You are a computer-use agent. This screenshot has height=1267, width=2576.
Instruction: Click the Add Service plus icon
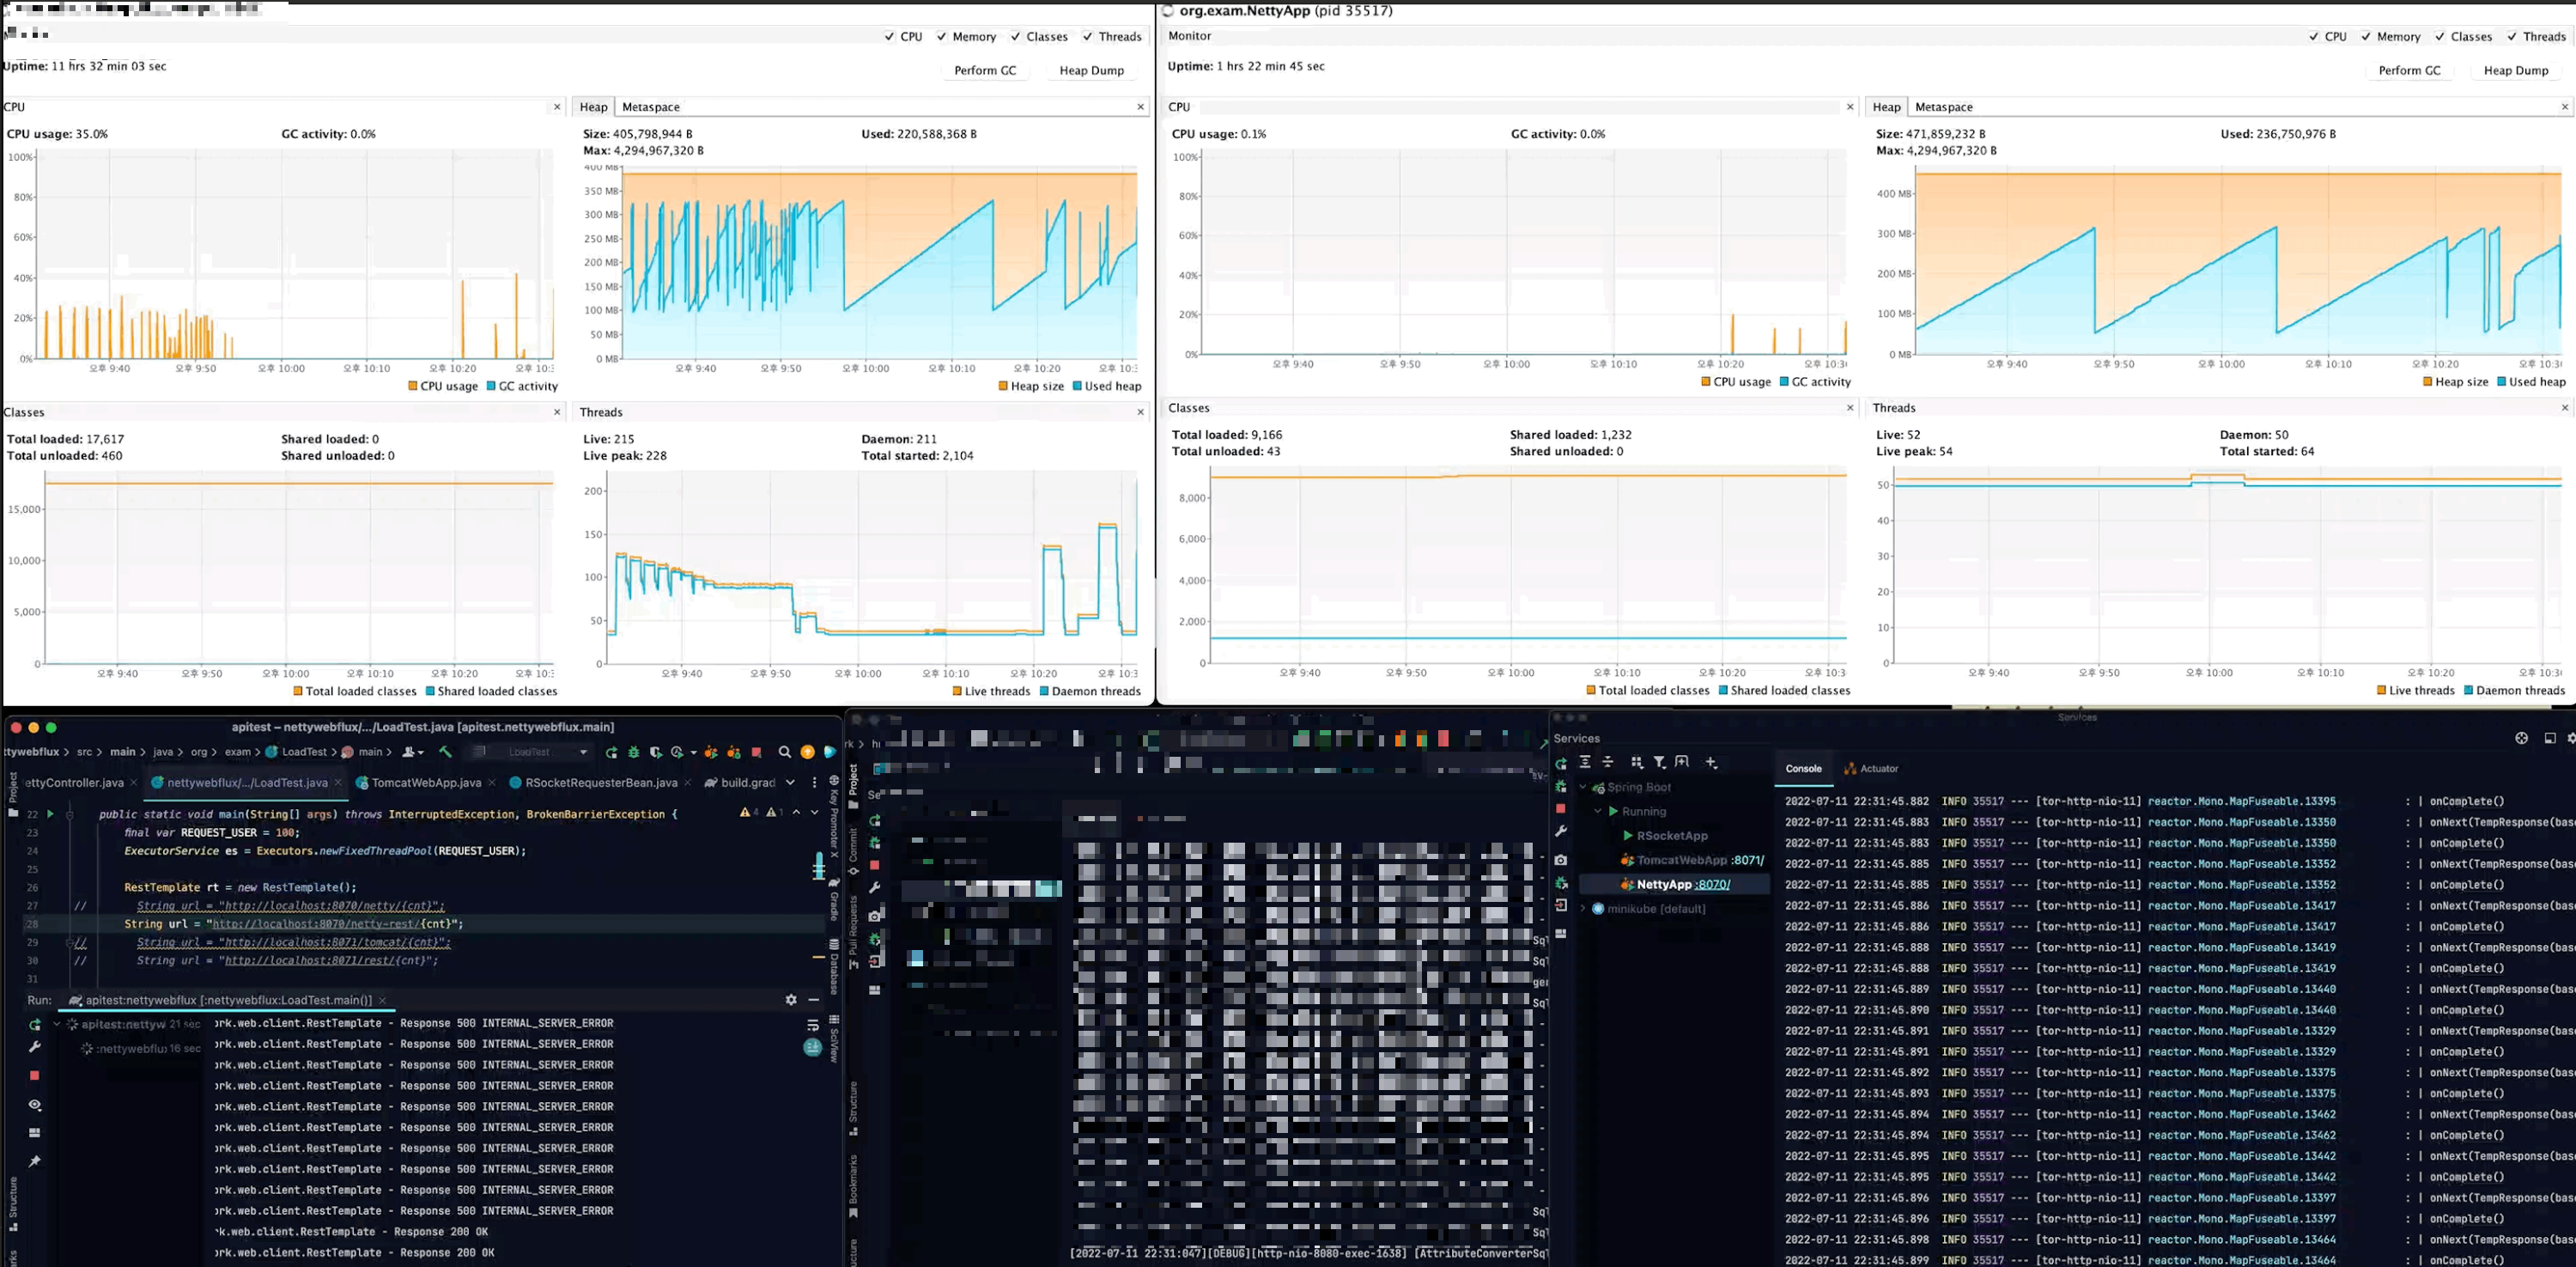1711,762
